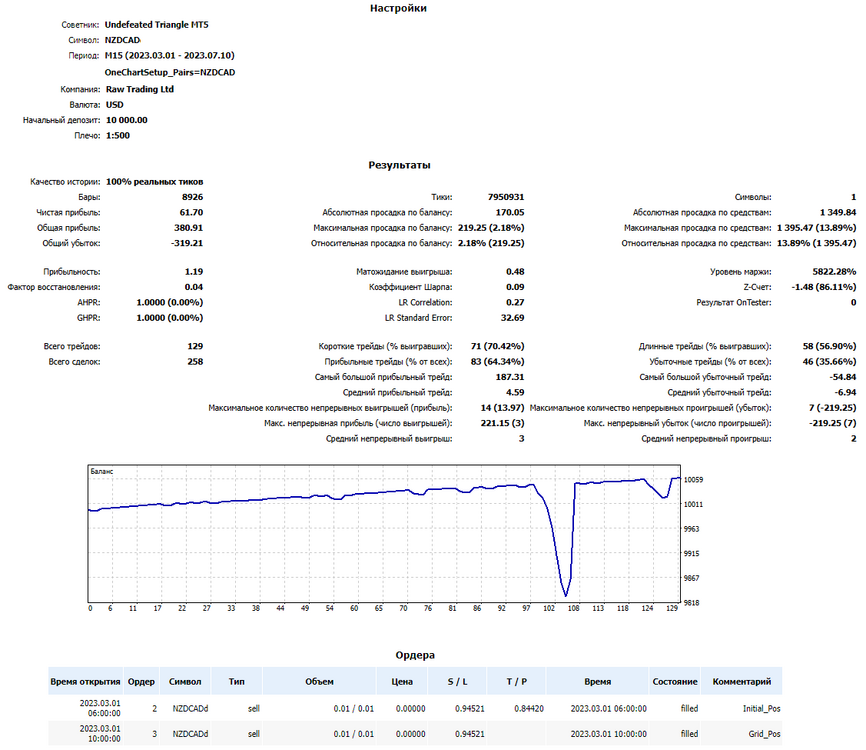Click the Цена column header

[402, 682]
